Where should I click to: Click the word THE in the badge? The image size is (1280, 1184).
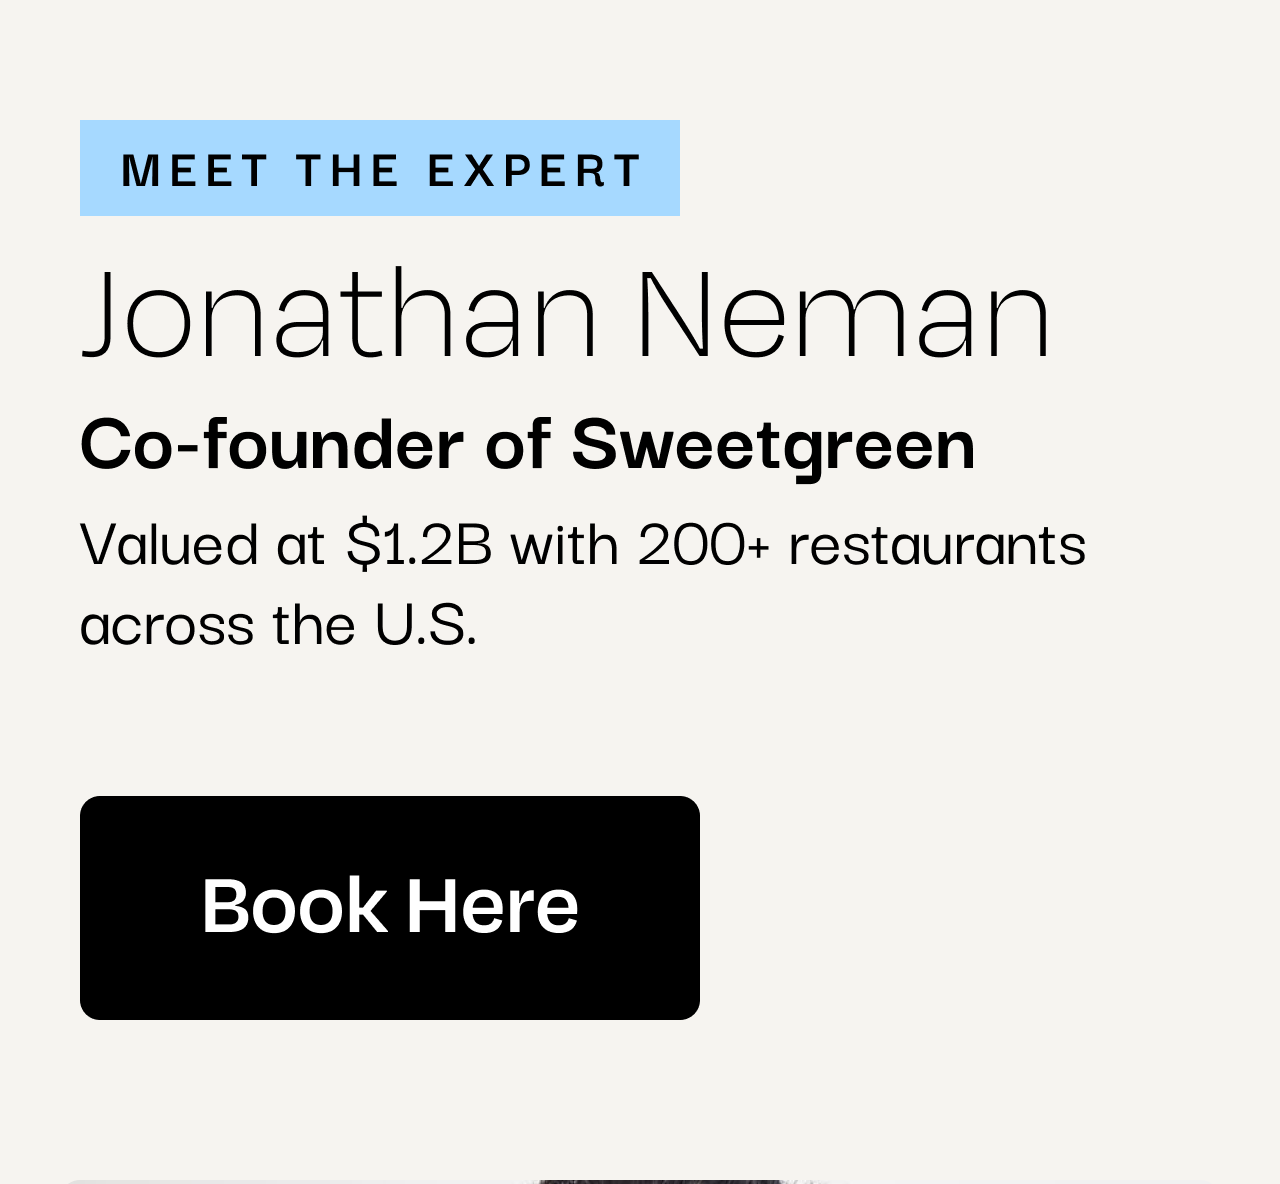click(348, 170)
